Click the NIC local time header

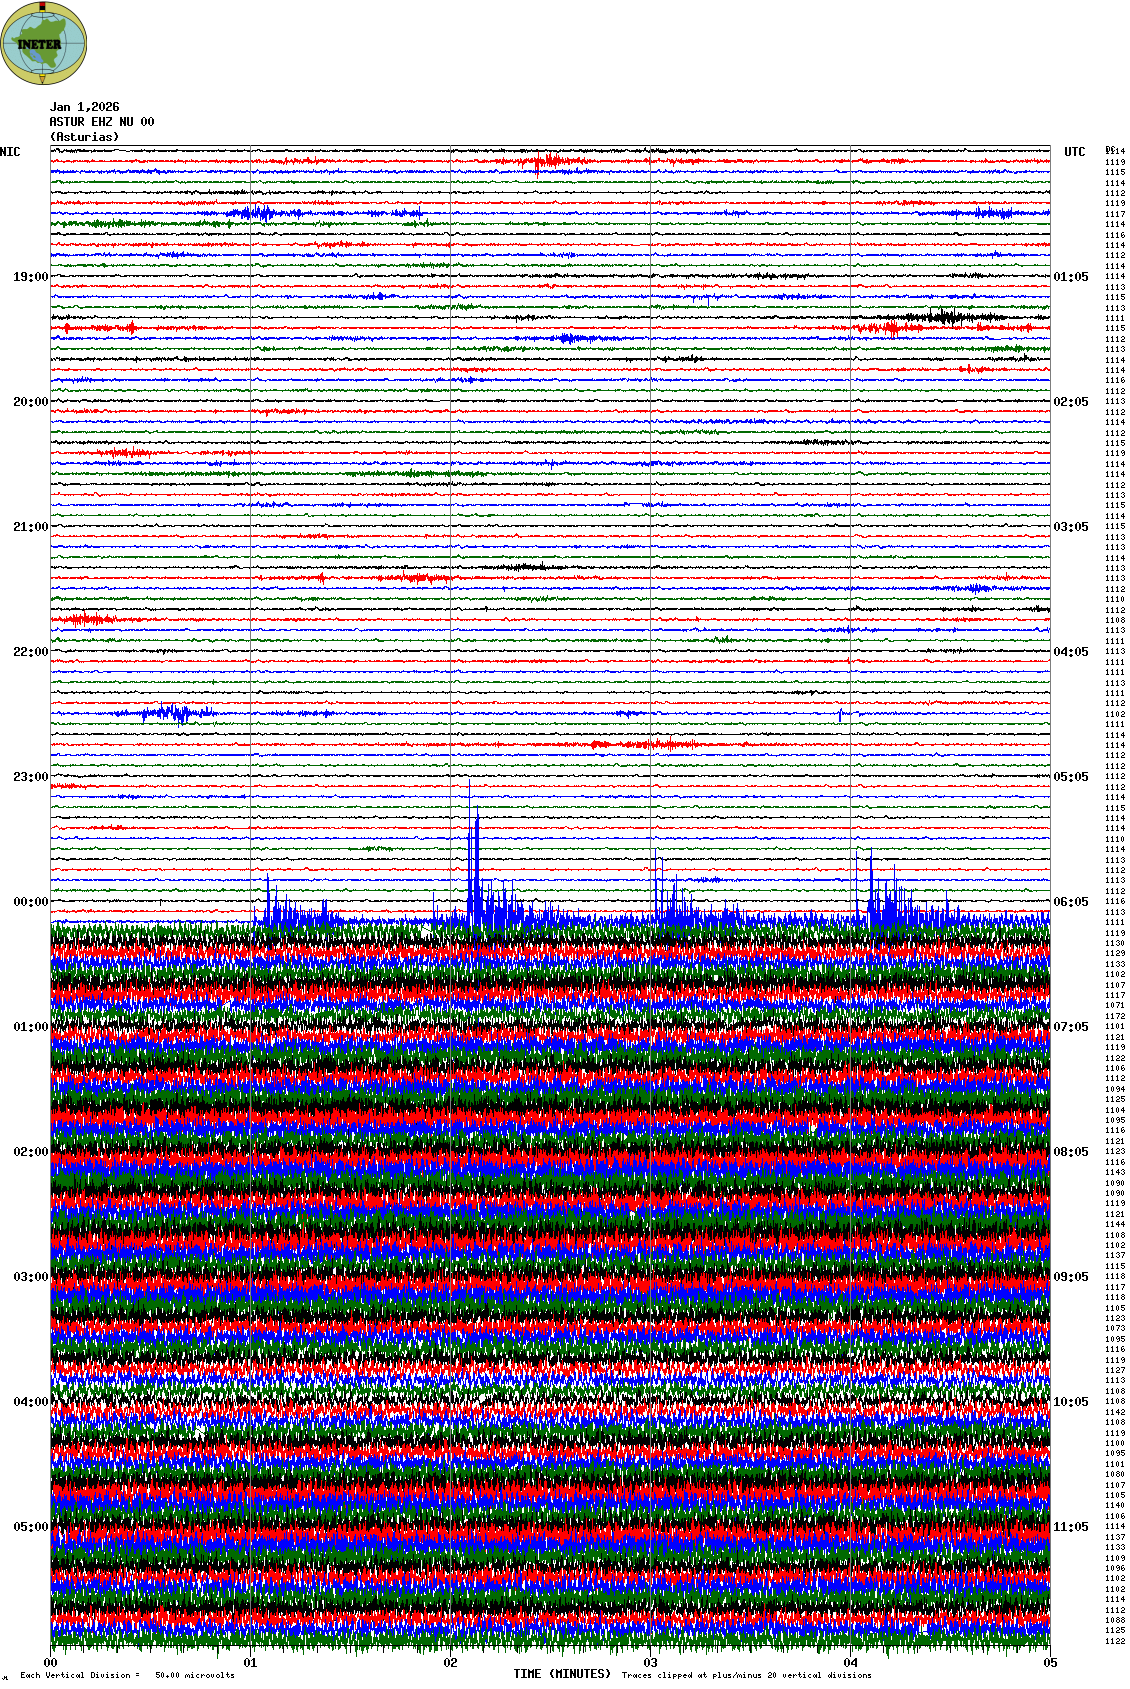[10, 152]
